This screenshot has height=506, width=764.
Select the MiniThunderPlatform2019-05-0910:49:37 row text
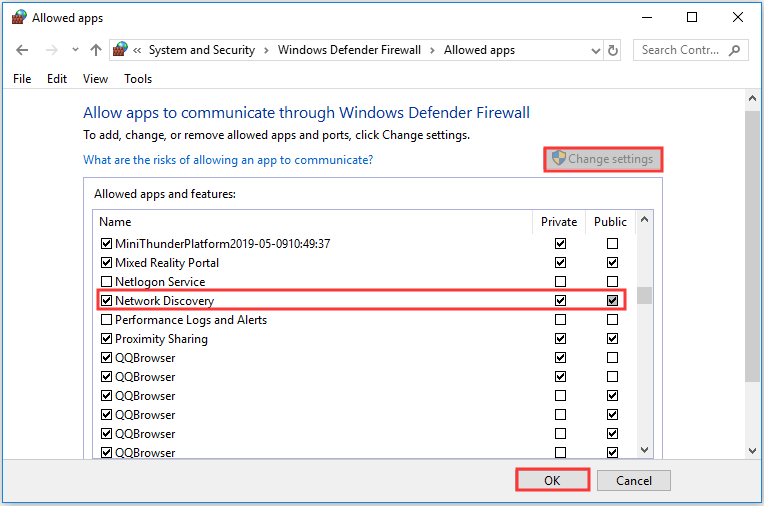click(x=223, y=244)
